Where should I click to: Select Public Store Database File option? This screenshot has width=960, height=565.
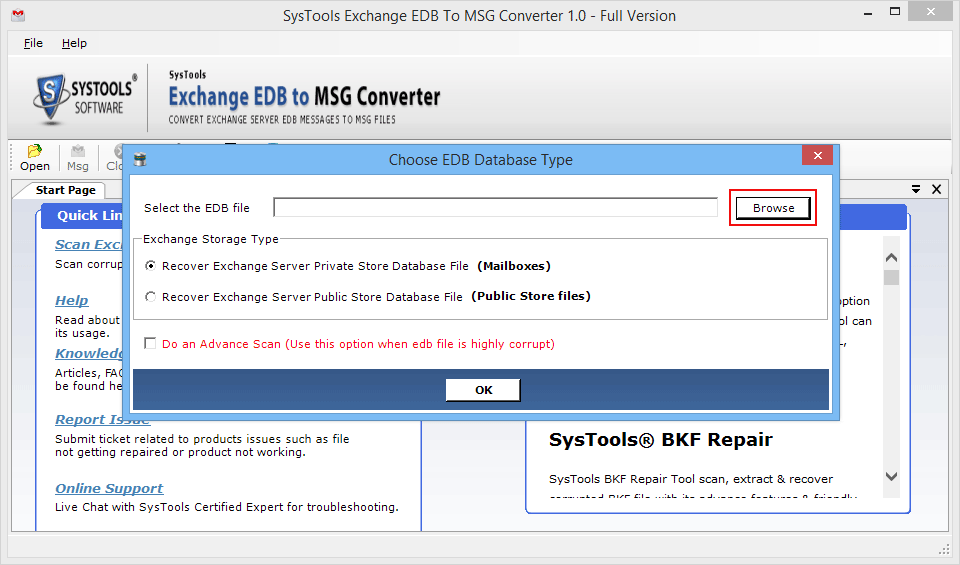150,296
